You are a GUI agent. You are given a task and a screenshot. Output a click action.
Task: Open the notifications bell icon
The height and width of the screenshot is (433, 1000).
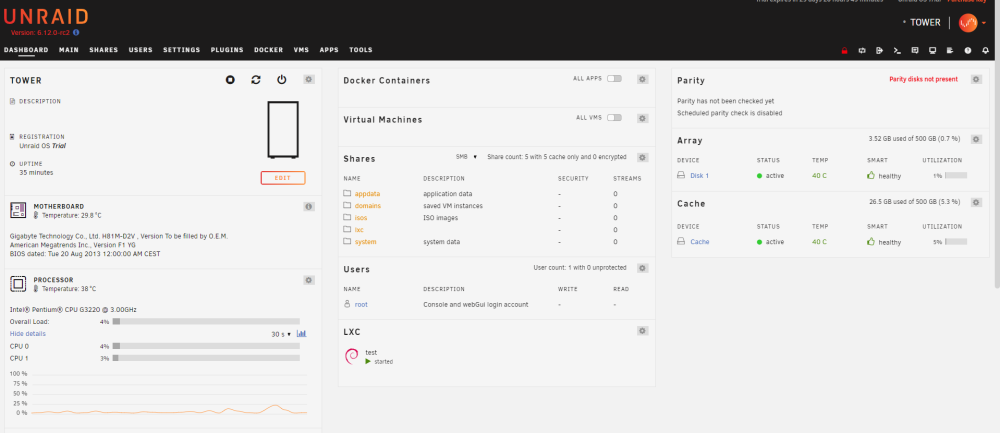985,50
